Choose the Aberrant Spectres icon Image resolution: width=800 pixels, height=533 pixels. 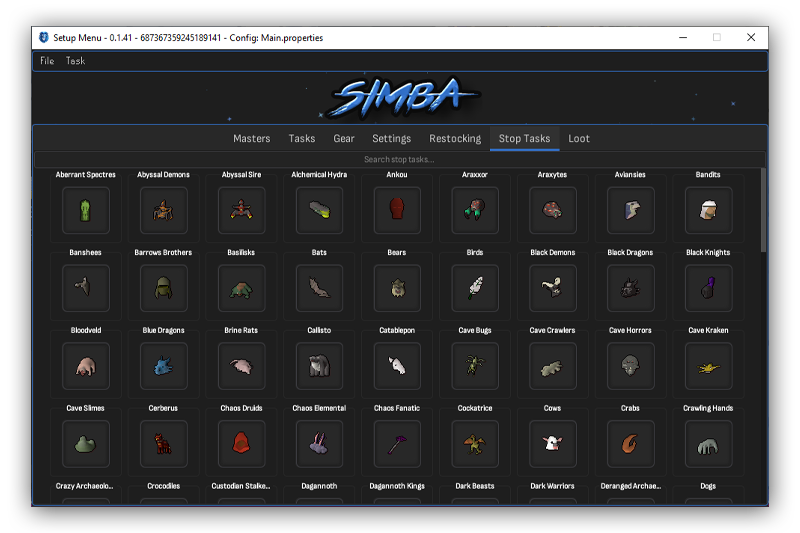[x=85, y=210]
